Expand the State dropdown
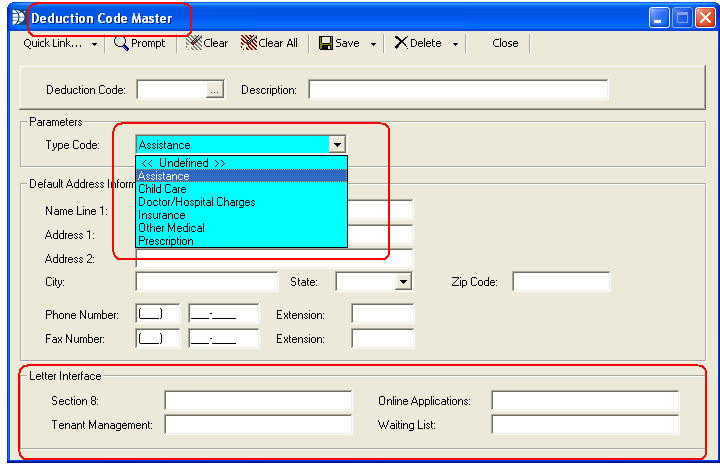 coord(403,282)
